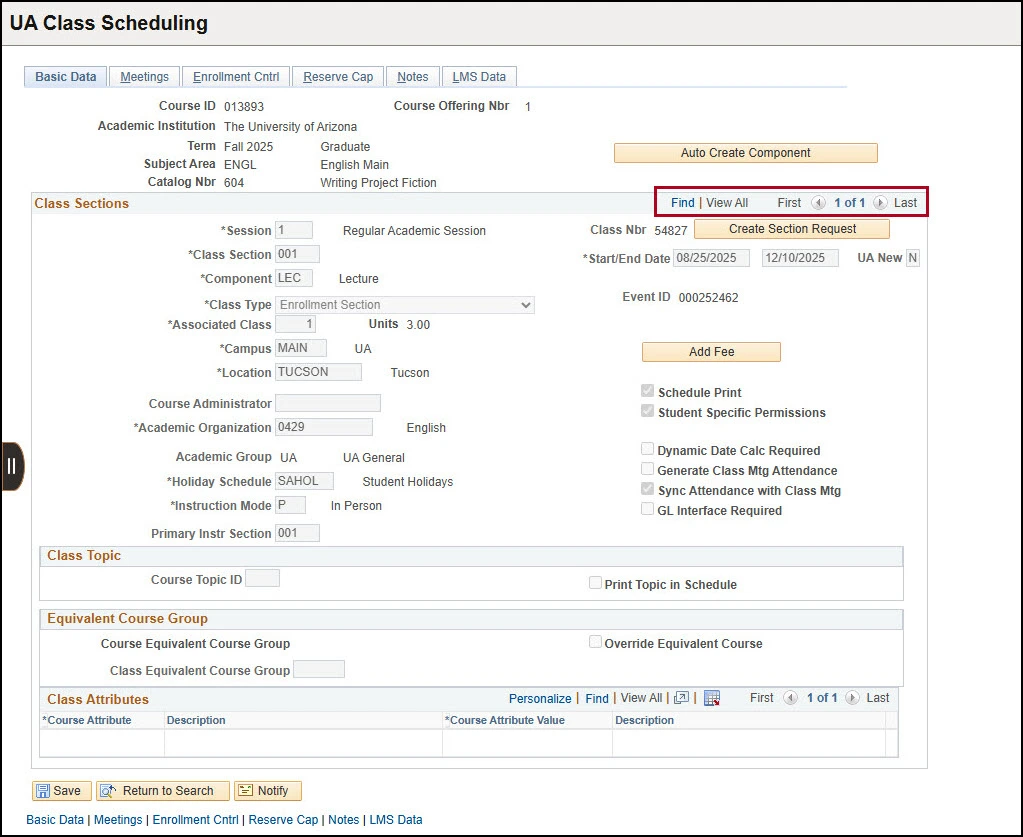Viewport: 1023px width, 837px height.
Task: Click Basic Data link at page bottom
Action: coord(55,820)
